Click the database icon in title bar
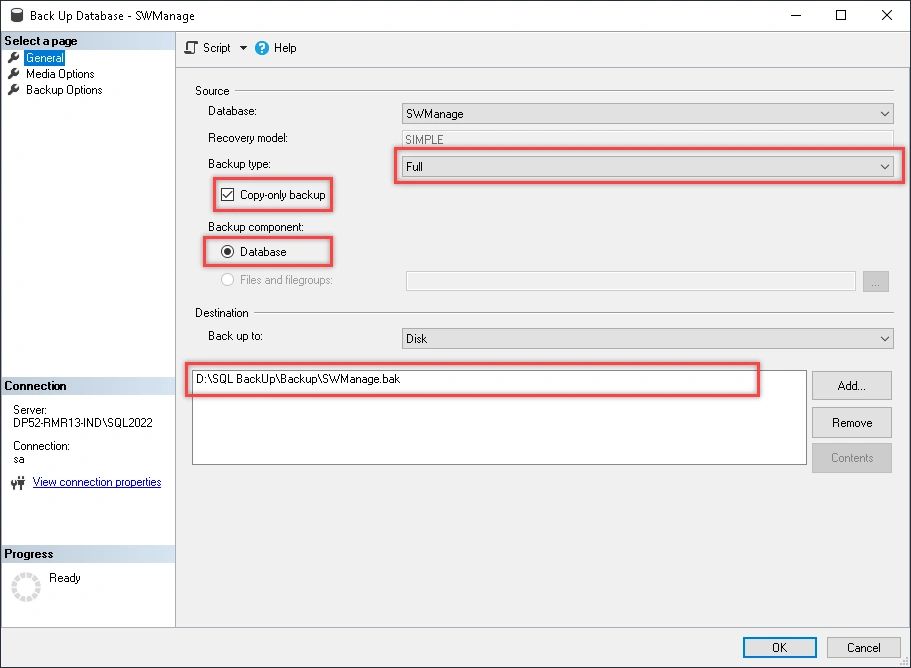The width and height of the screenshot is (911, 668). (15, 16)
